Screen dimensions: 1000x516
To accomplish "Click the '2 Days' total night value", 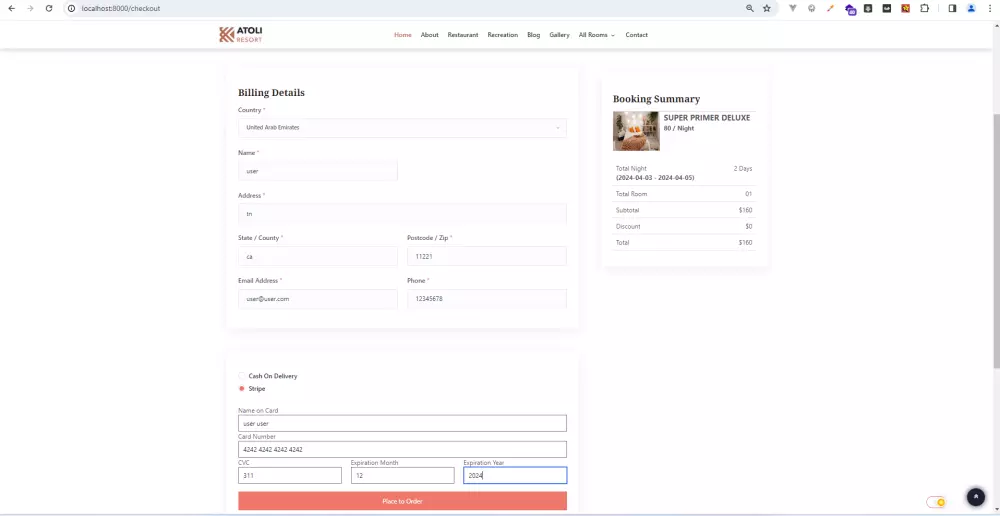I will click(x=742, y=168).
